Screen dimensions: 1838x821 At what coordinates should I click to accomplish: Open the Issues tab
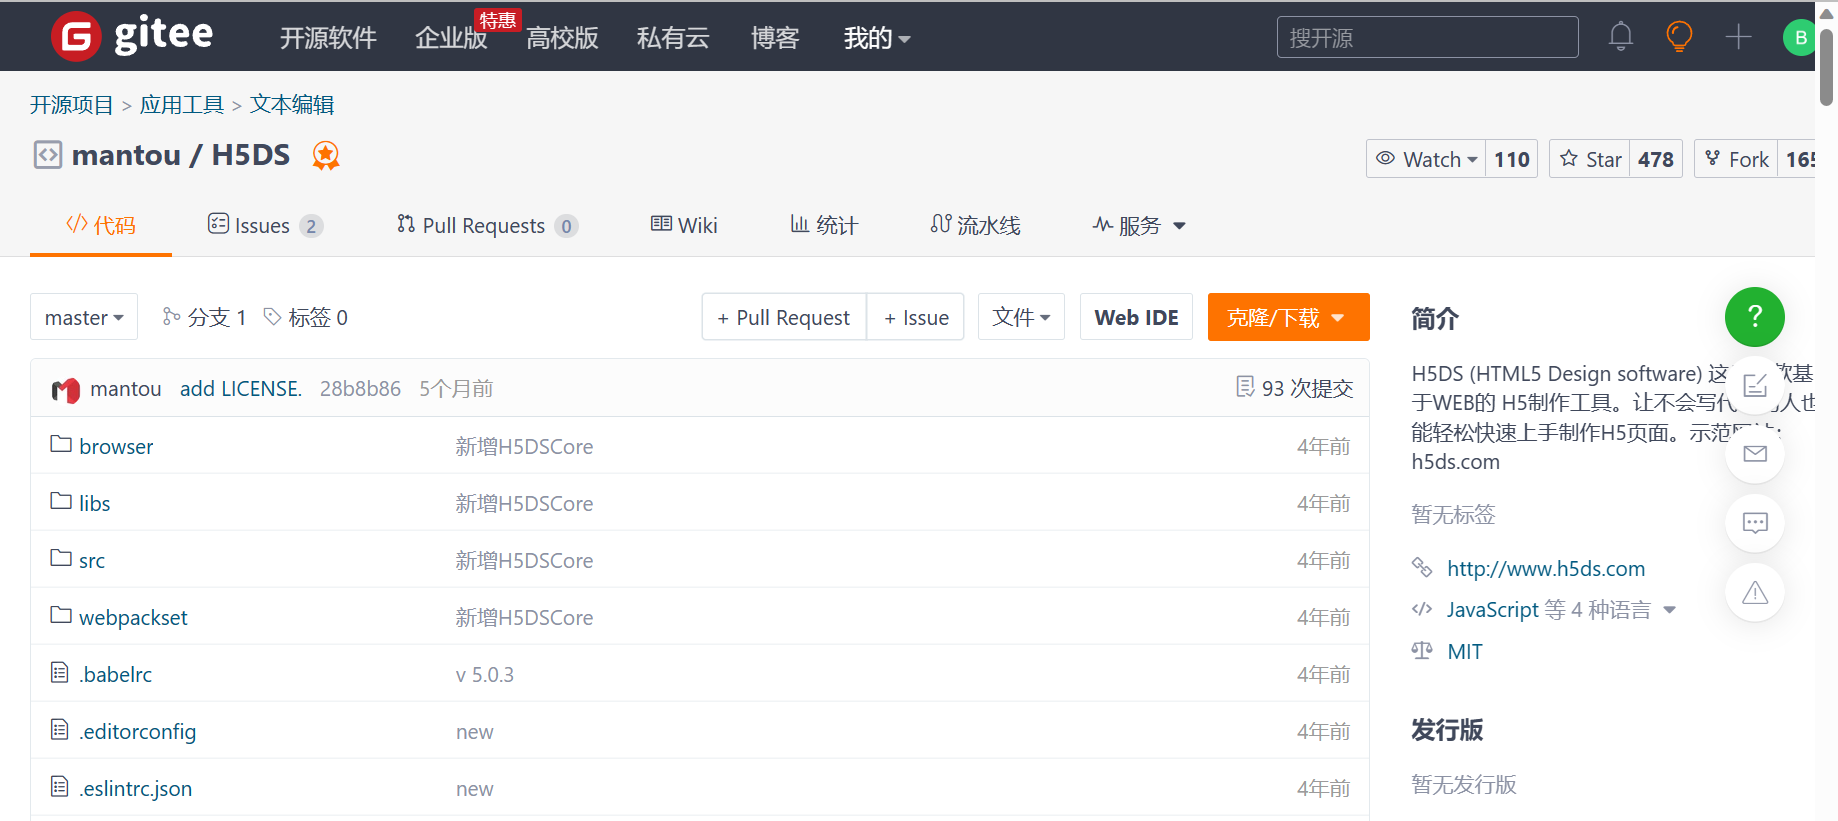265,225
